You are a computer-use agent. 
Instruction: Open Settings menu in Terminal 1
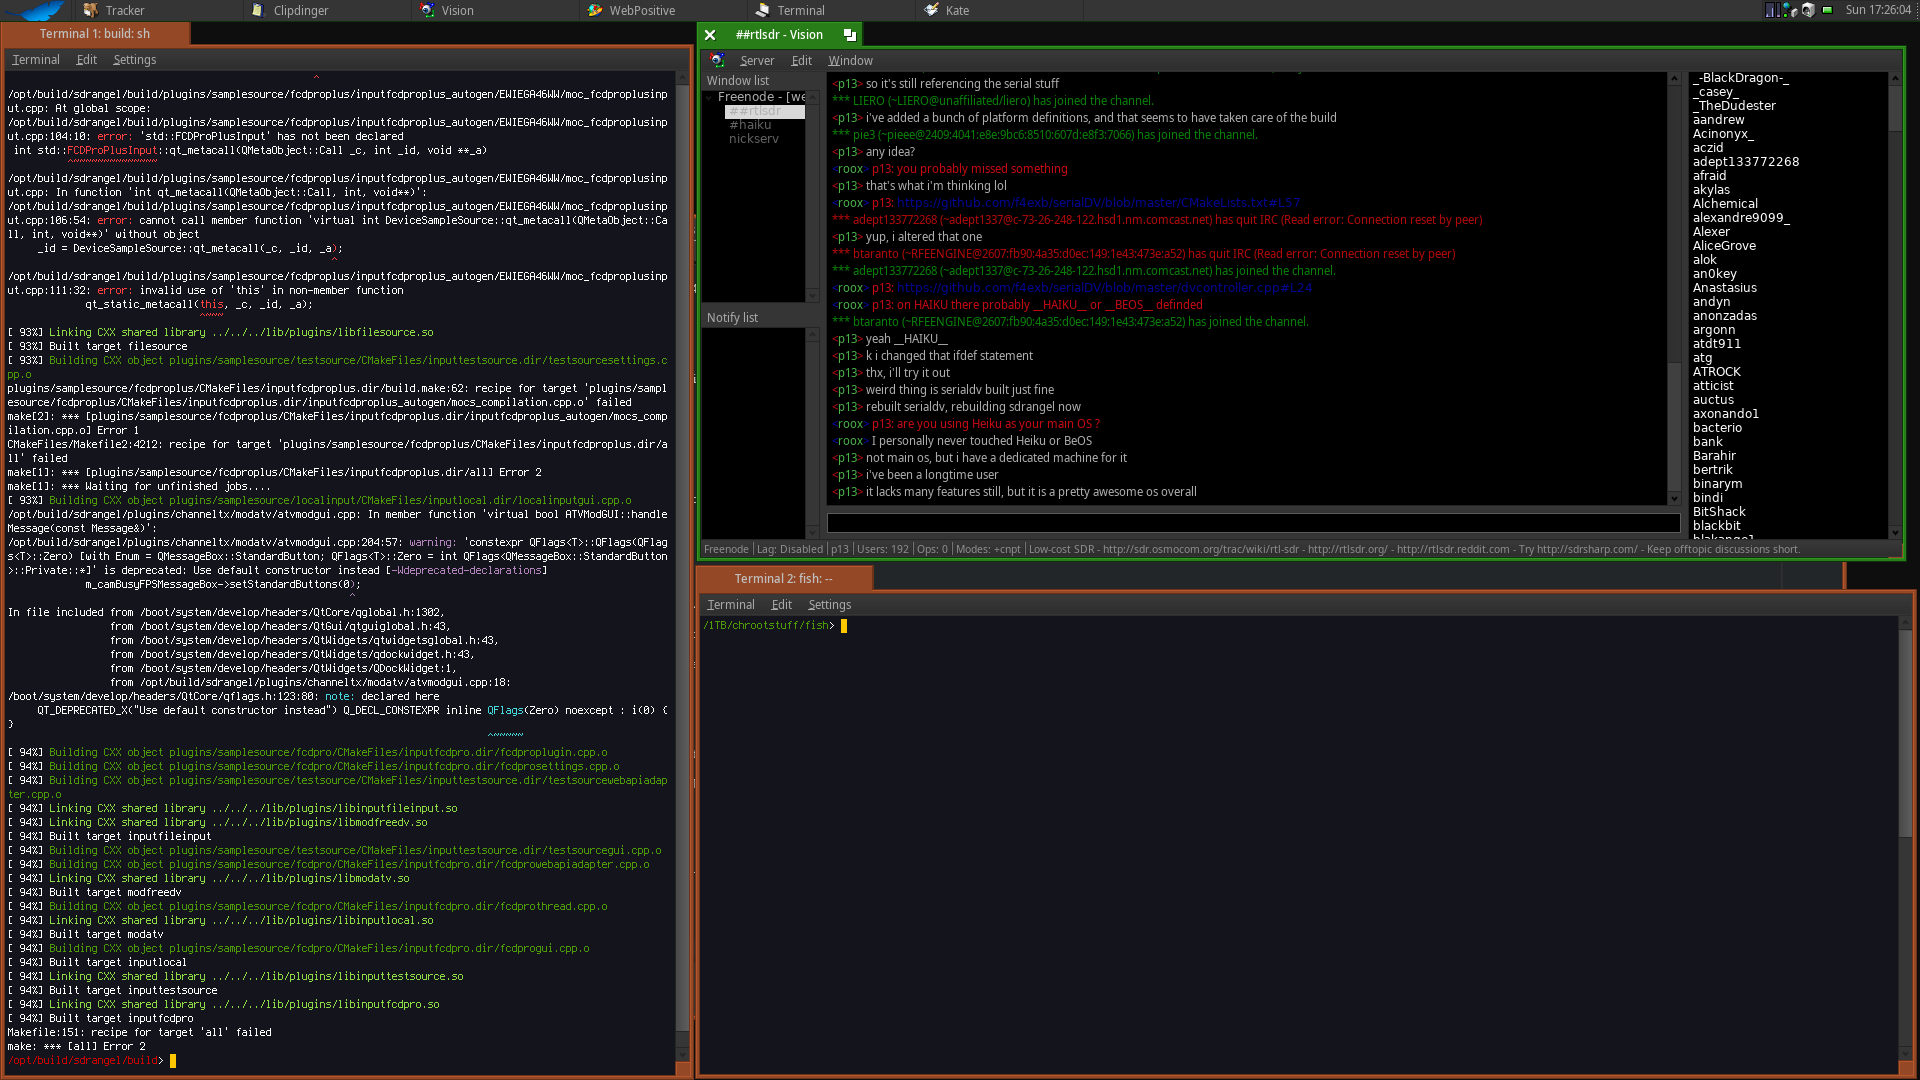pos(134,60)
